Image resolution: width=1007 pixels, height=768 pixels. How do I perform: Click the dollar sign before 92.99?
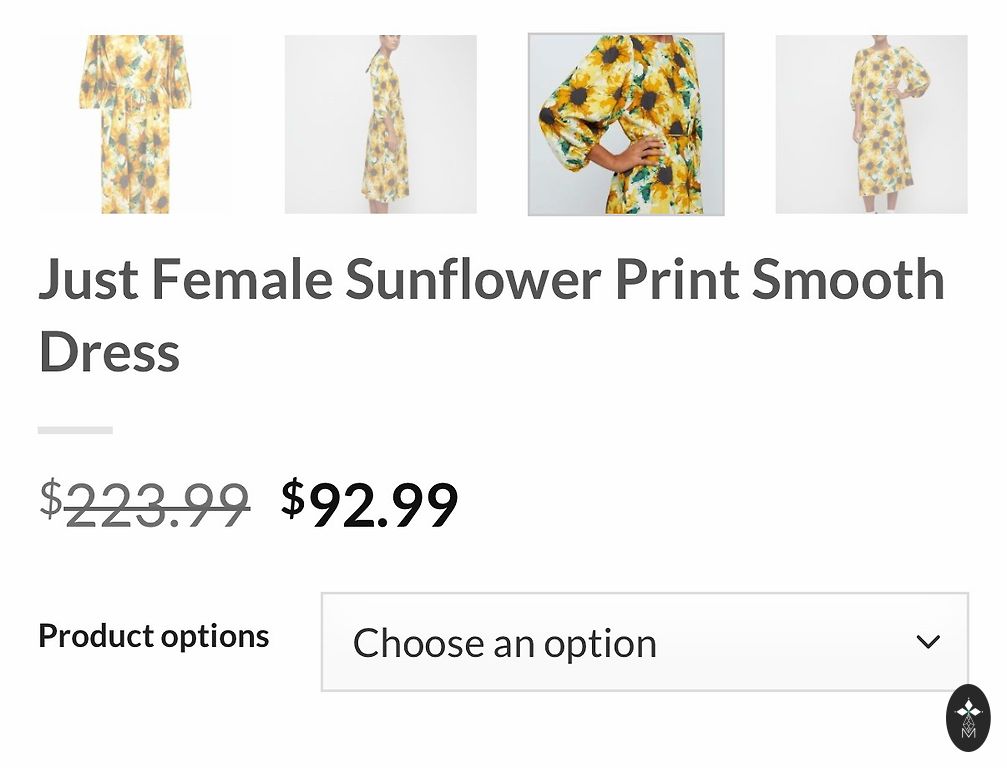point(292,497)
